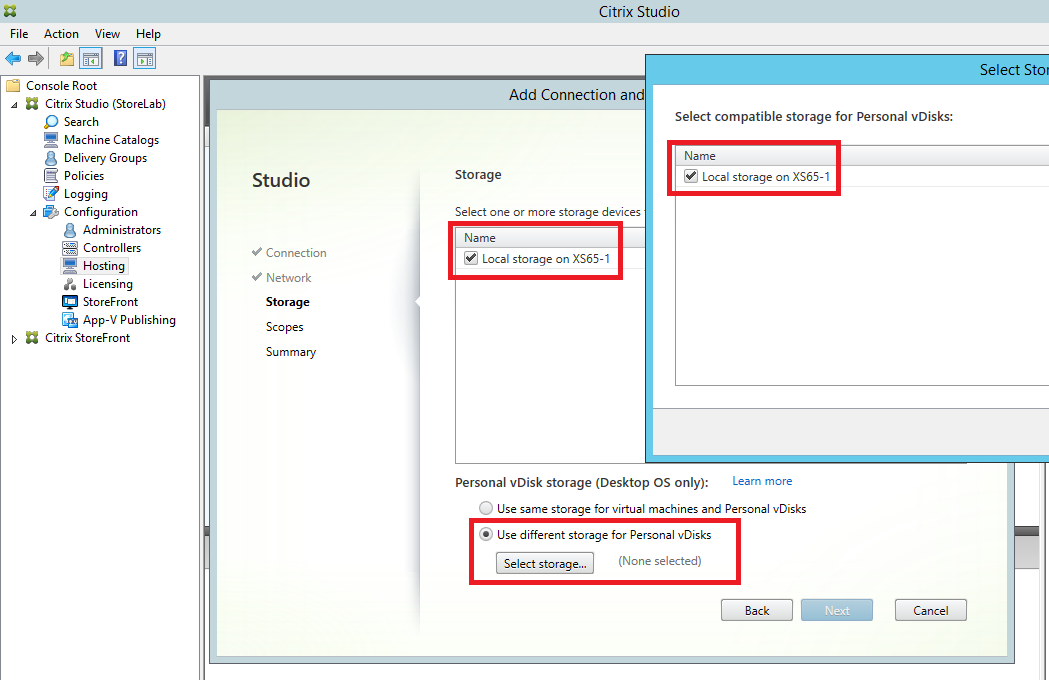The width and height of the screenshot is (1049, 680).
Task: Open Machine Catalogs node in tree
Action: coord(111,140)
